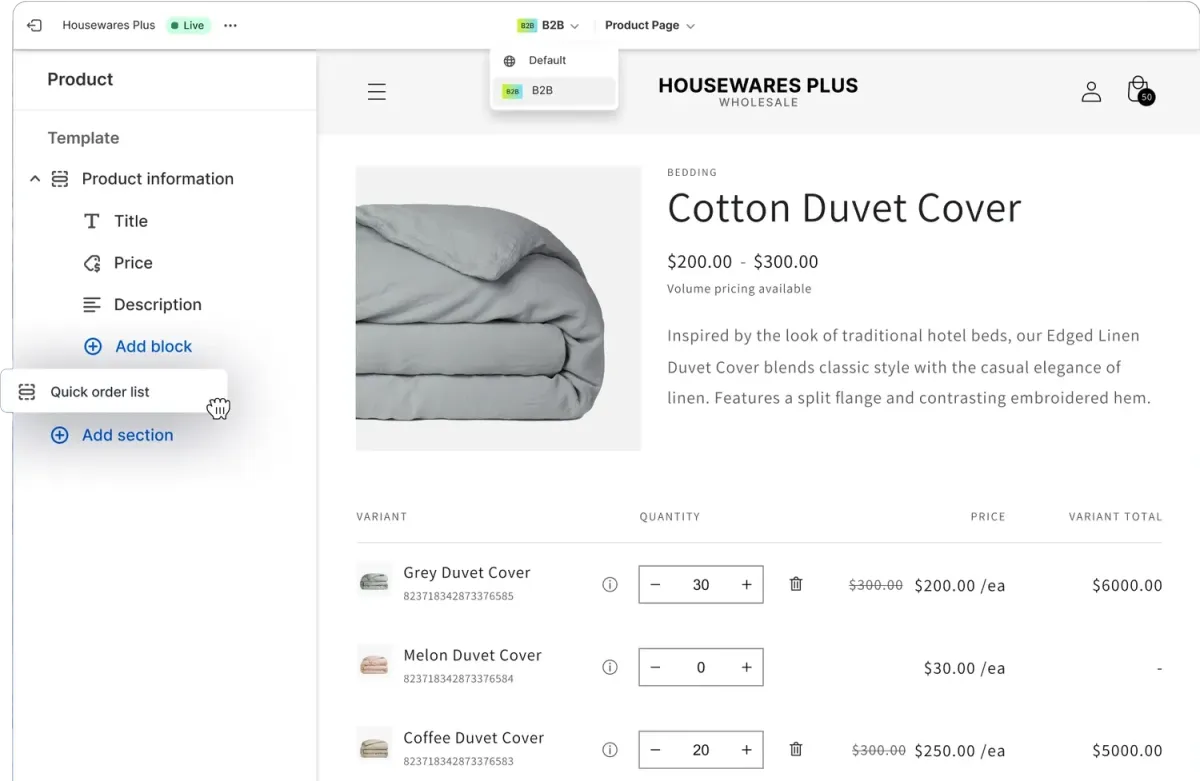Click the Quick order list section icon
The width and height of the screenshot is (1200, 781).
[x=27, y=392]
